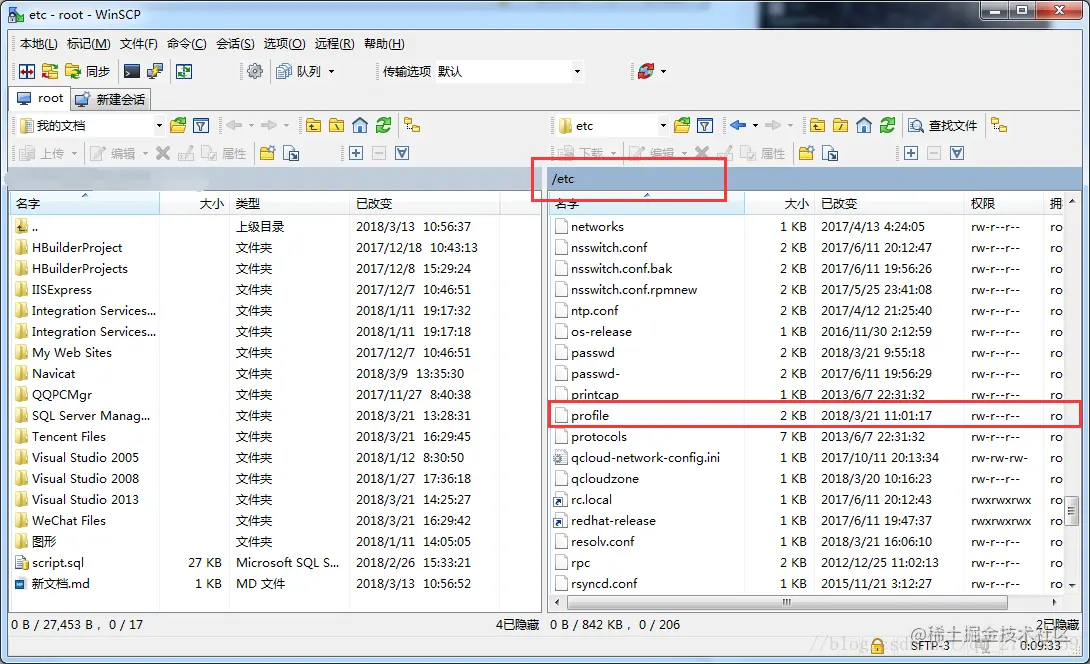Go to home directory on remote panel
This screenshot has height=664, width=1090.
(863, 126)
